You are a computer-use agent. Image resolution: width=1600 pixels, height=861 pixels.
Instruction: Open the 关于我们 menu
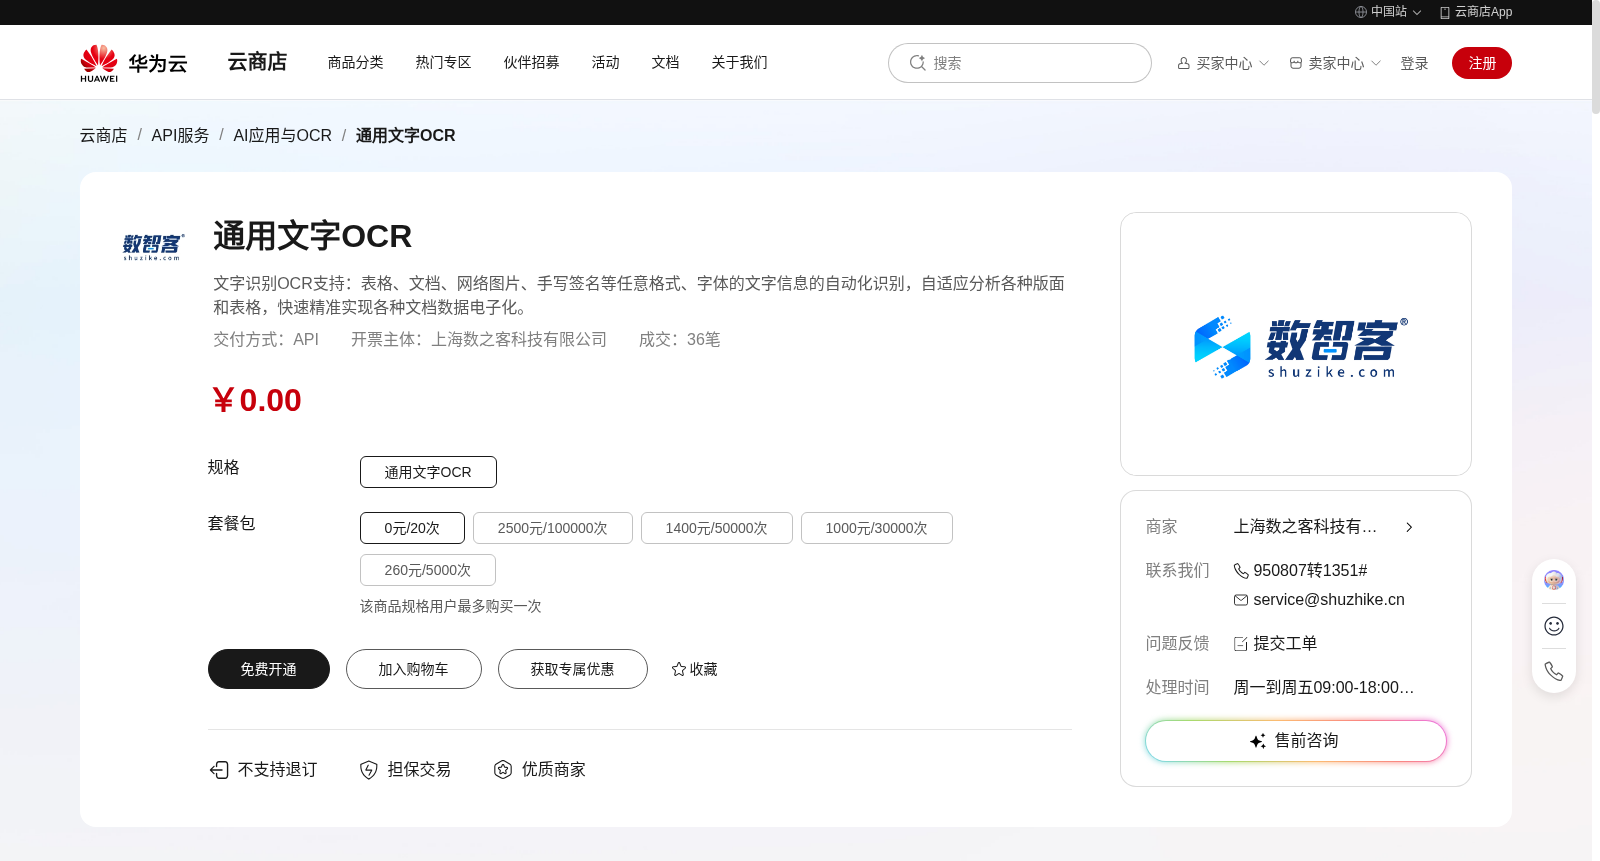pos(739,62)
